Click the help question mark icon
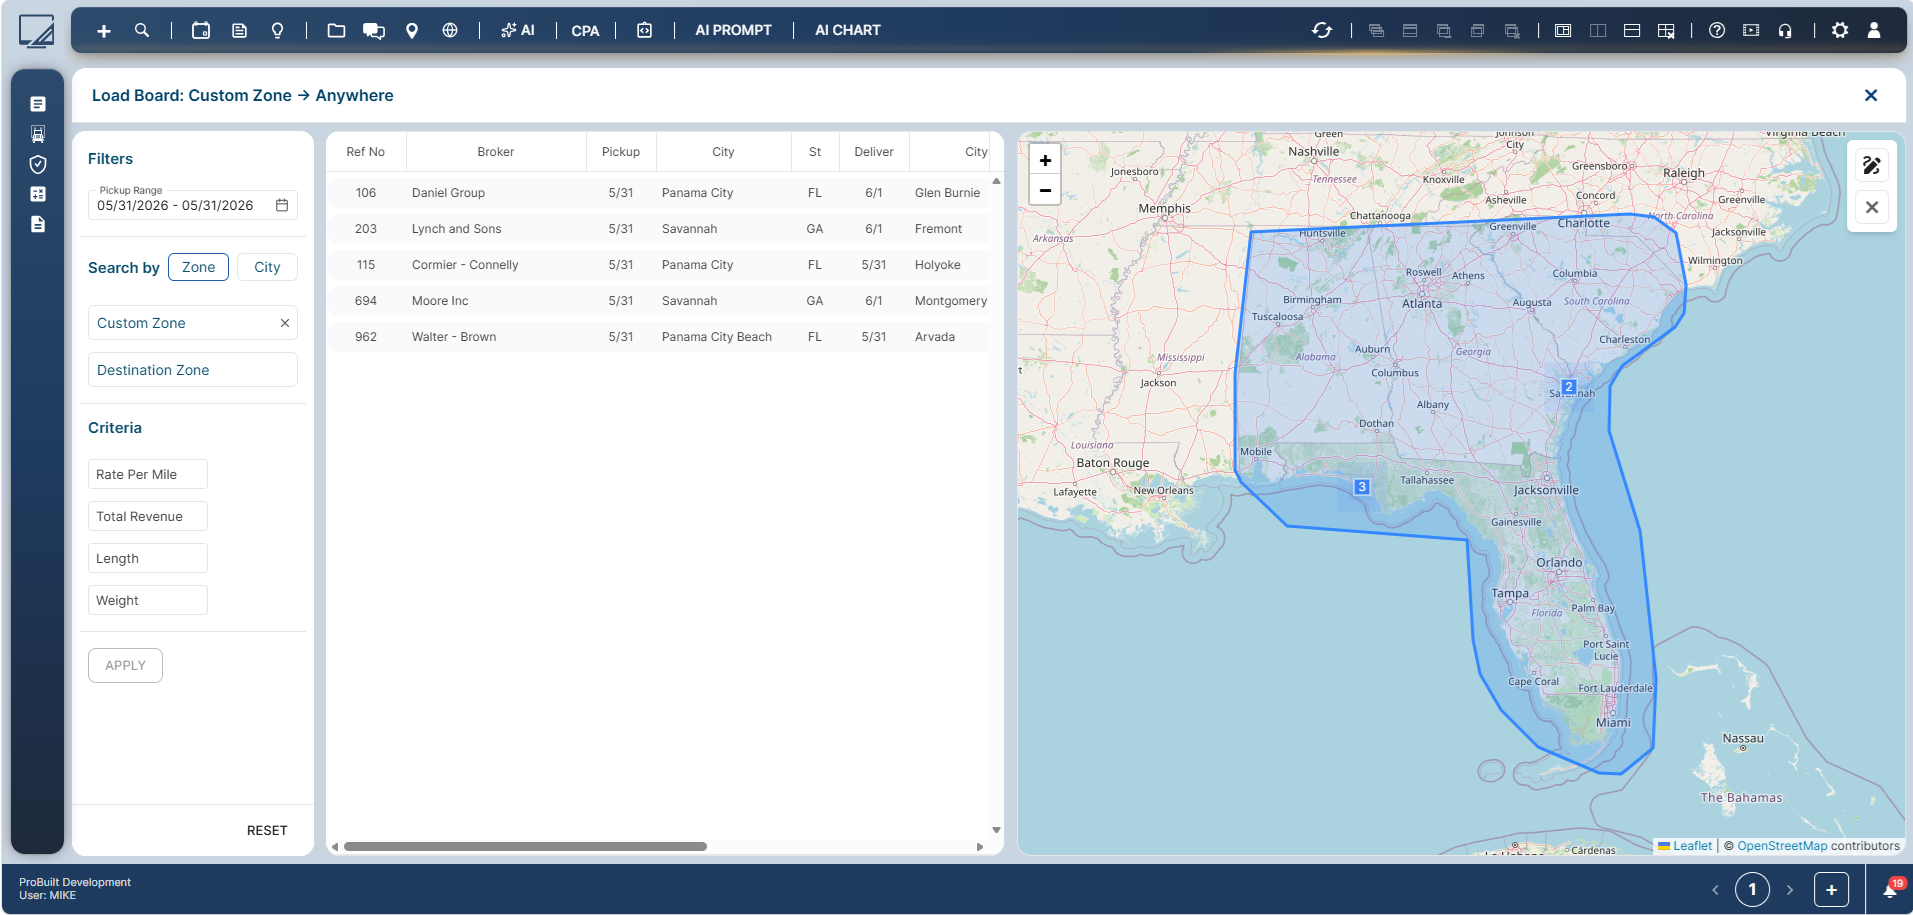The width and height of the screenshot is (1913, 915). coord(1717,31)
